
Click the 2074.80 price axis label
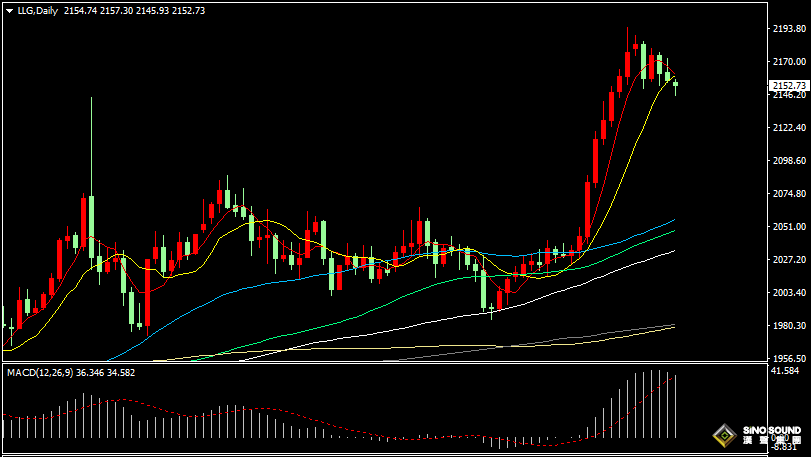788,194
